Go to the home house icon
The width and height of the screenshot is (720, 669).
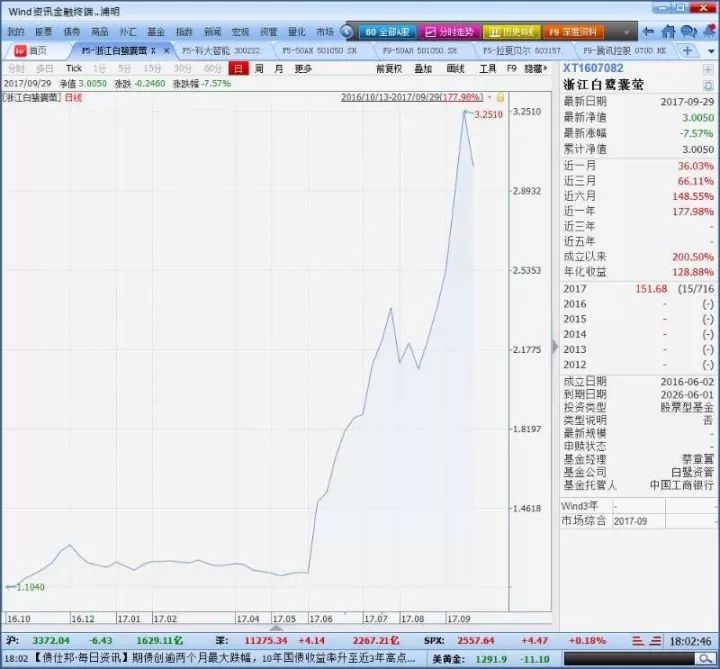[x=668, y=32]
